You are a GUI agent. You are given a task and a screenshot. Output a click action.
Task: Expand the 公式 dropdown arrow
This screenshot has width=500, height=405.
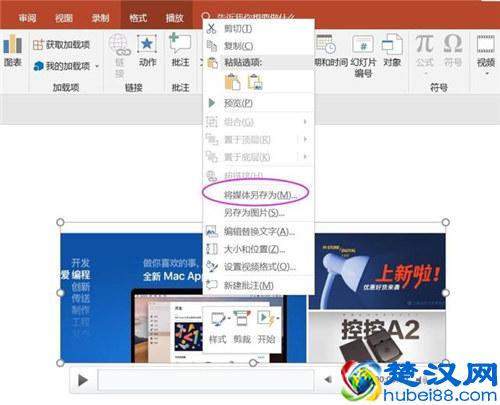point(425,72)
